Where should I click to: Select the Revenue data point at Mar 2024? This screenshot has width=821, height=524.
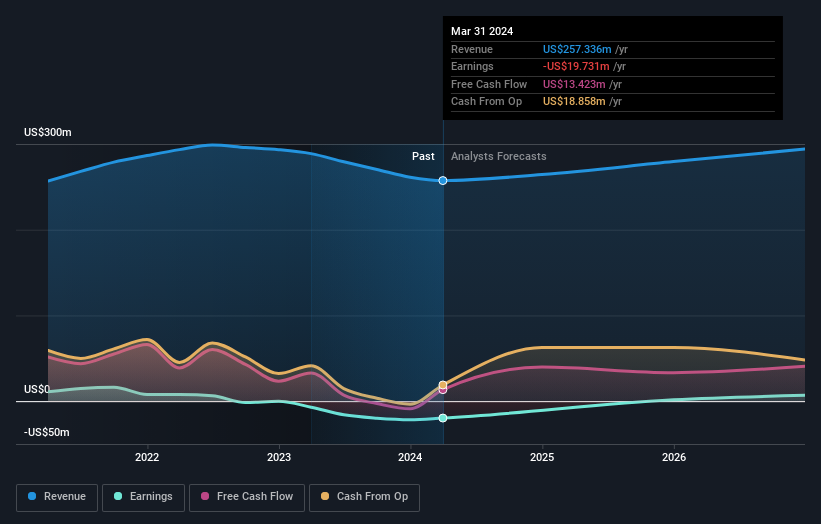pos(443,181)
